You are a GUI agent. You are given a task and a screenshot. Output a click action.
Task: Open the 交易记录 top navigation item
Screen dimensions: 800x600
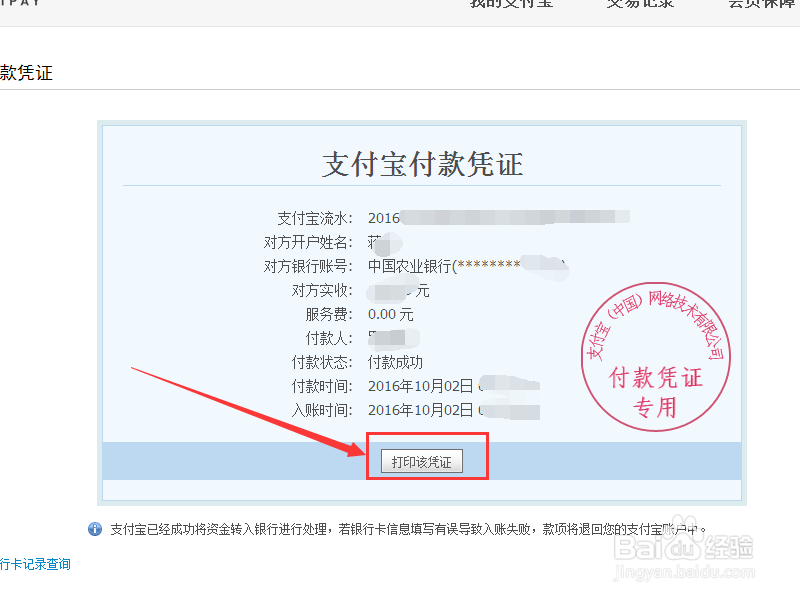(x=640, y=4)
